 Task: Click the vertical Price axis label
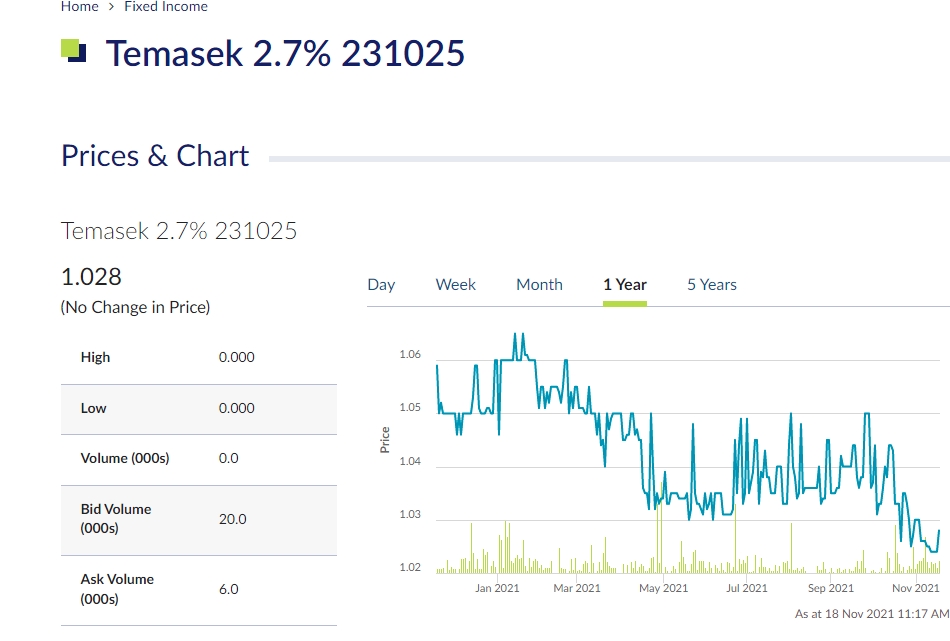[385, 440]
